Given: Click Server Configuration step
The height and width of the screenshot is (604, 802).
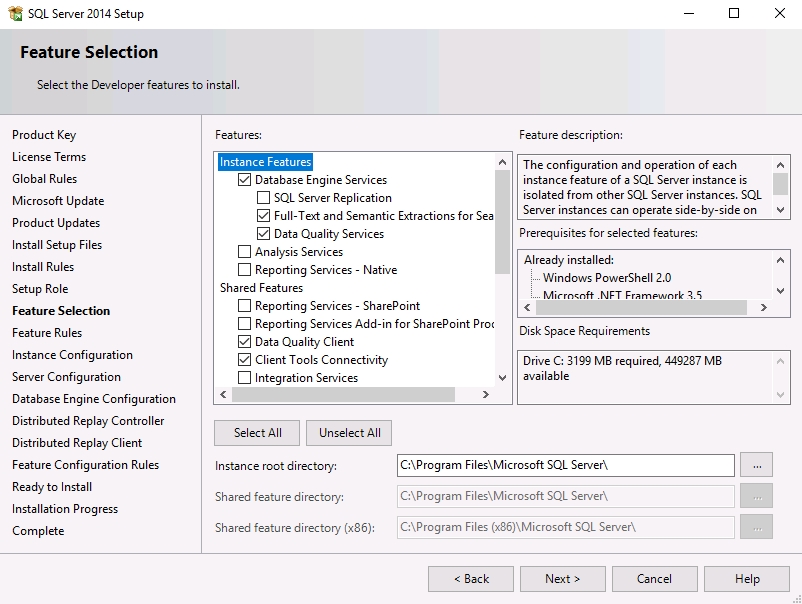Looking at the screenshot, I should pyautogui.click(x=66, y=376).
